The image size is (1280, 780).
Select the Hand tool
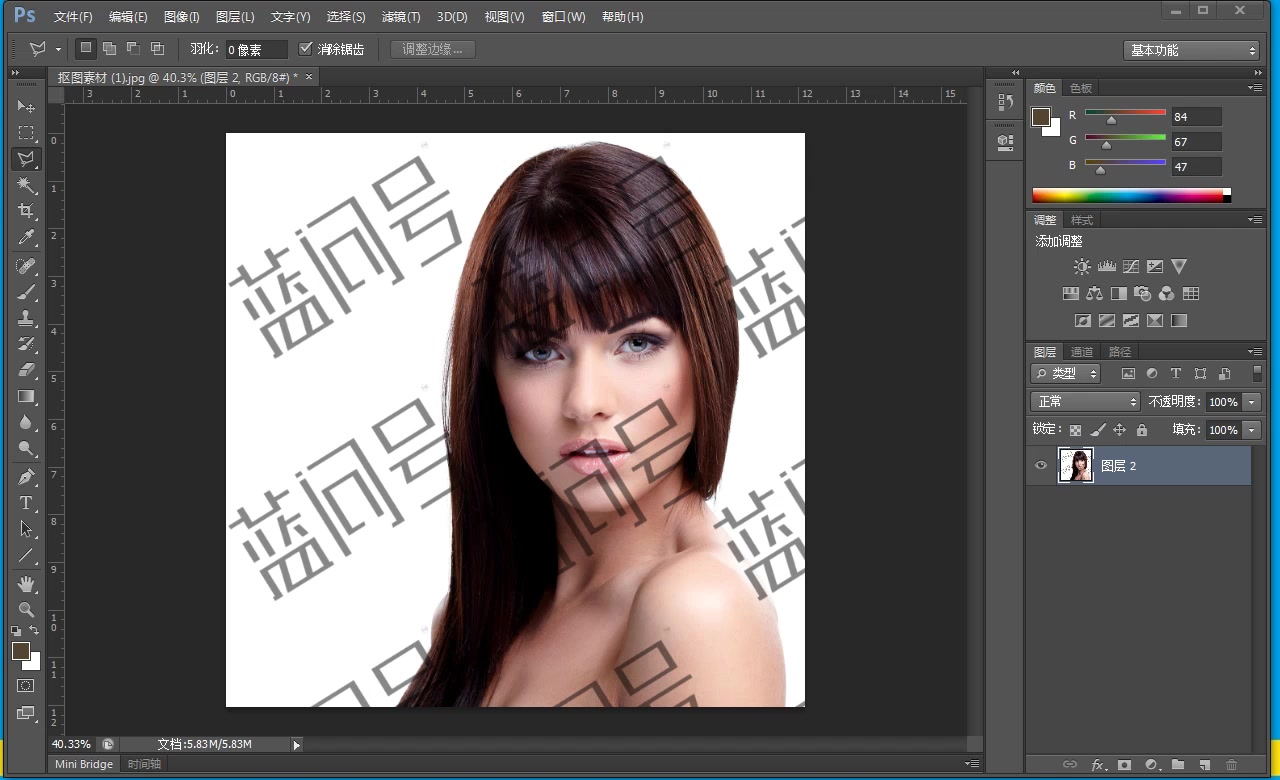[26, 583]
